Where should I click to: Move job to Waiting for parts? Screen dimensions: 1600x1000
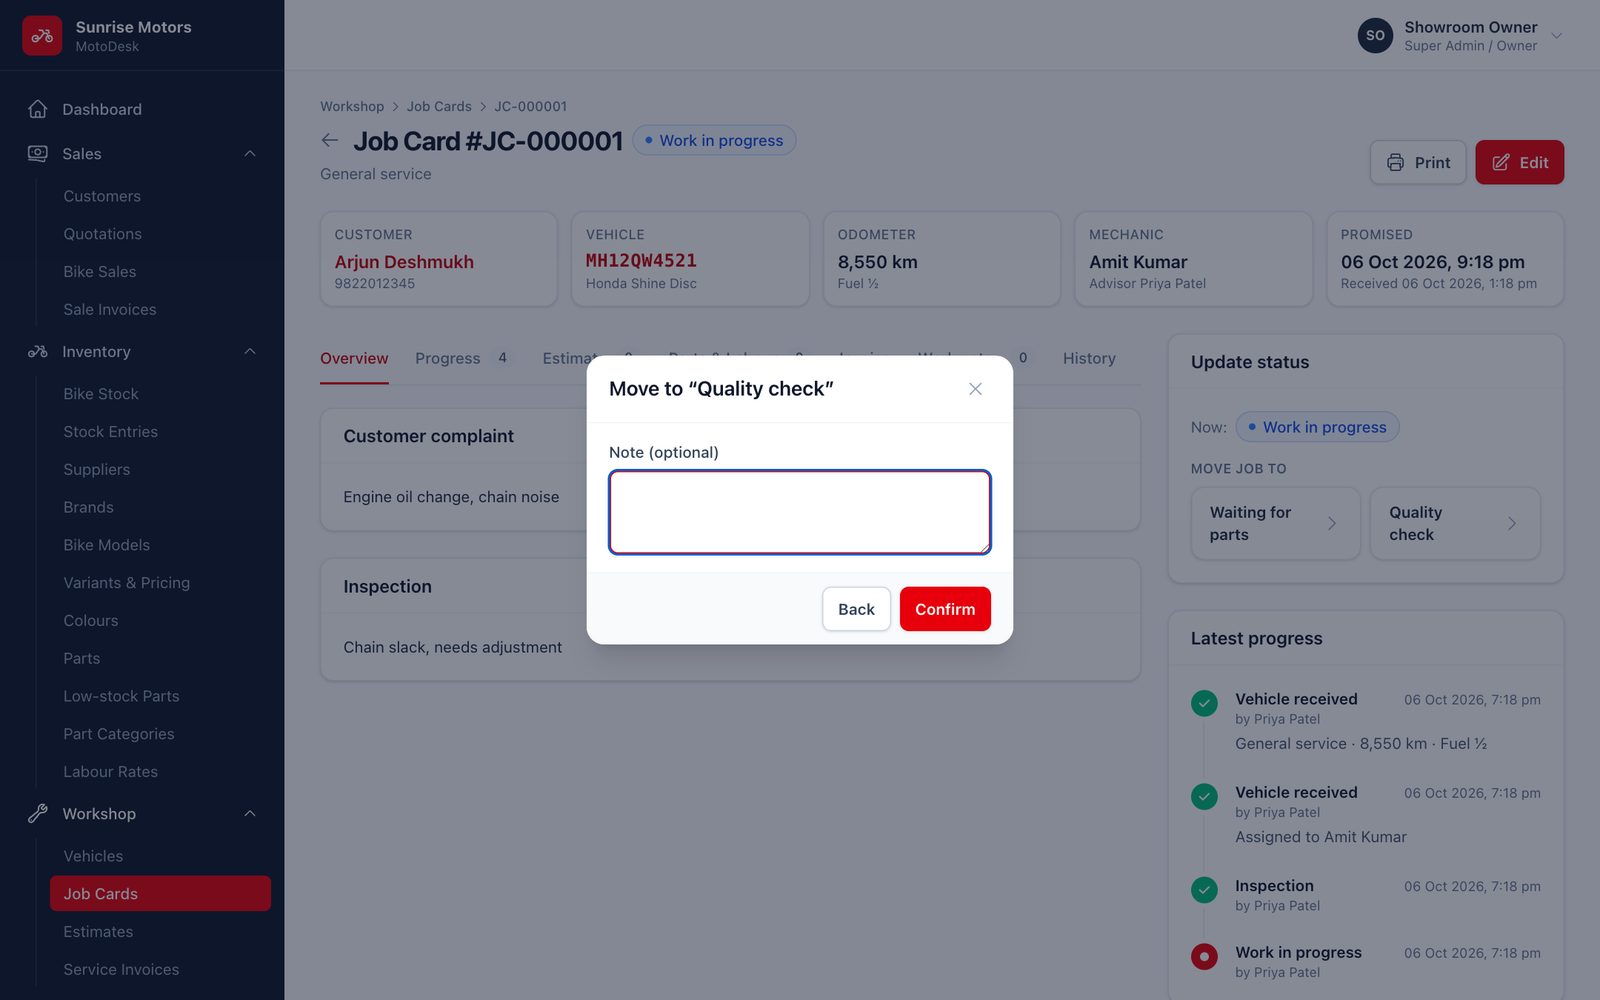1275,523
